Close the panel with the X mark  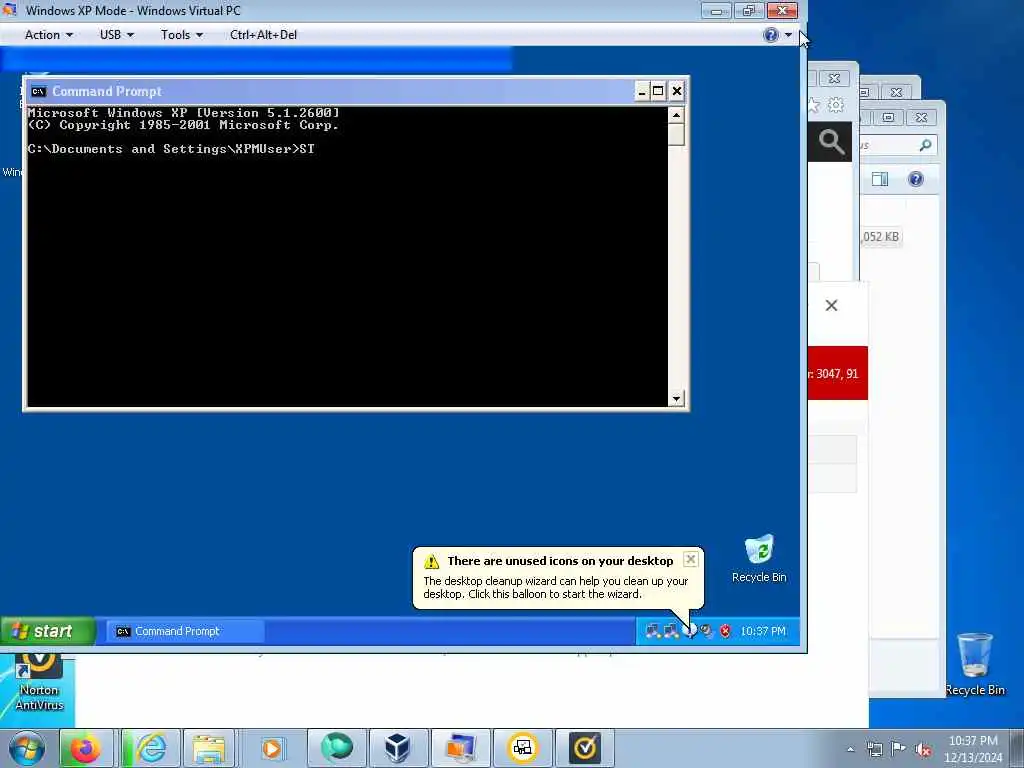831,305
